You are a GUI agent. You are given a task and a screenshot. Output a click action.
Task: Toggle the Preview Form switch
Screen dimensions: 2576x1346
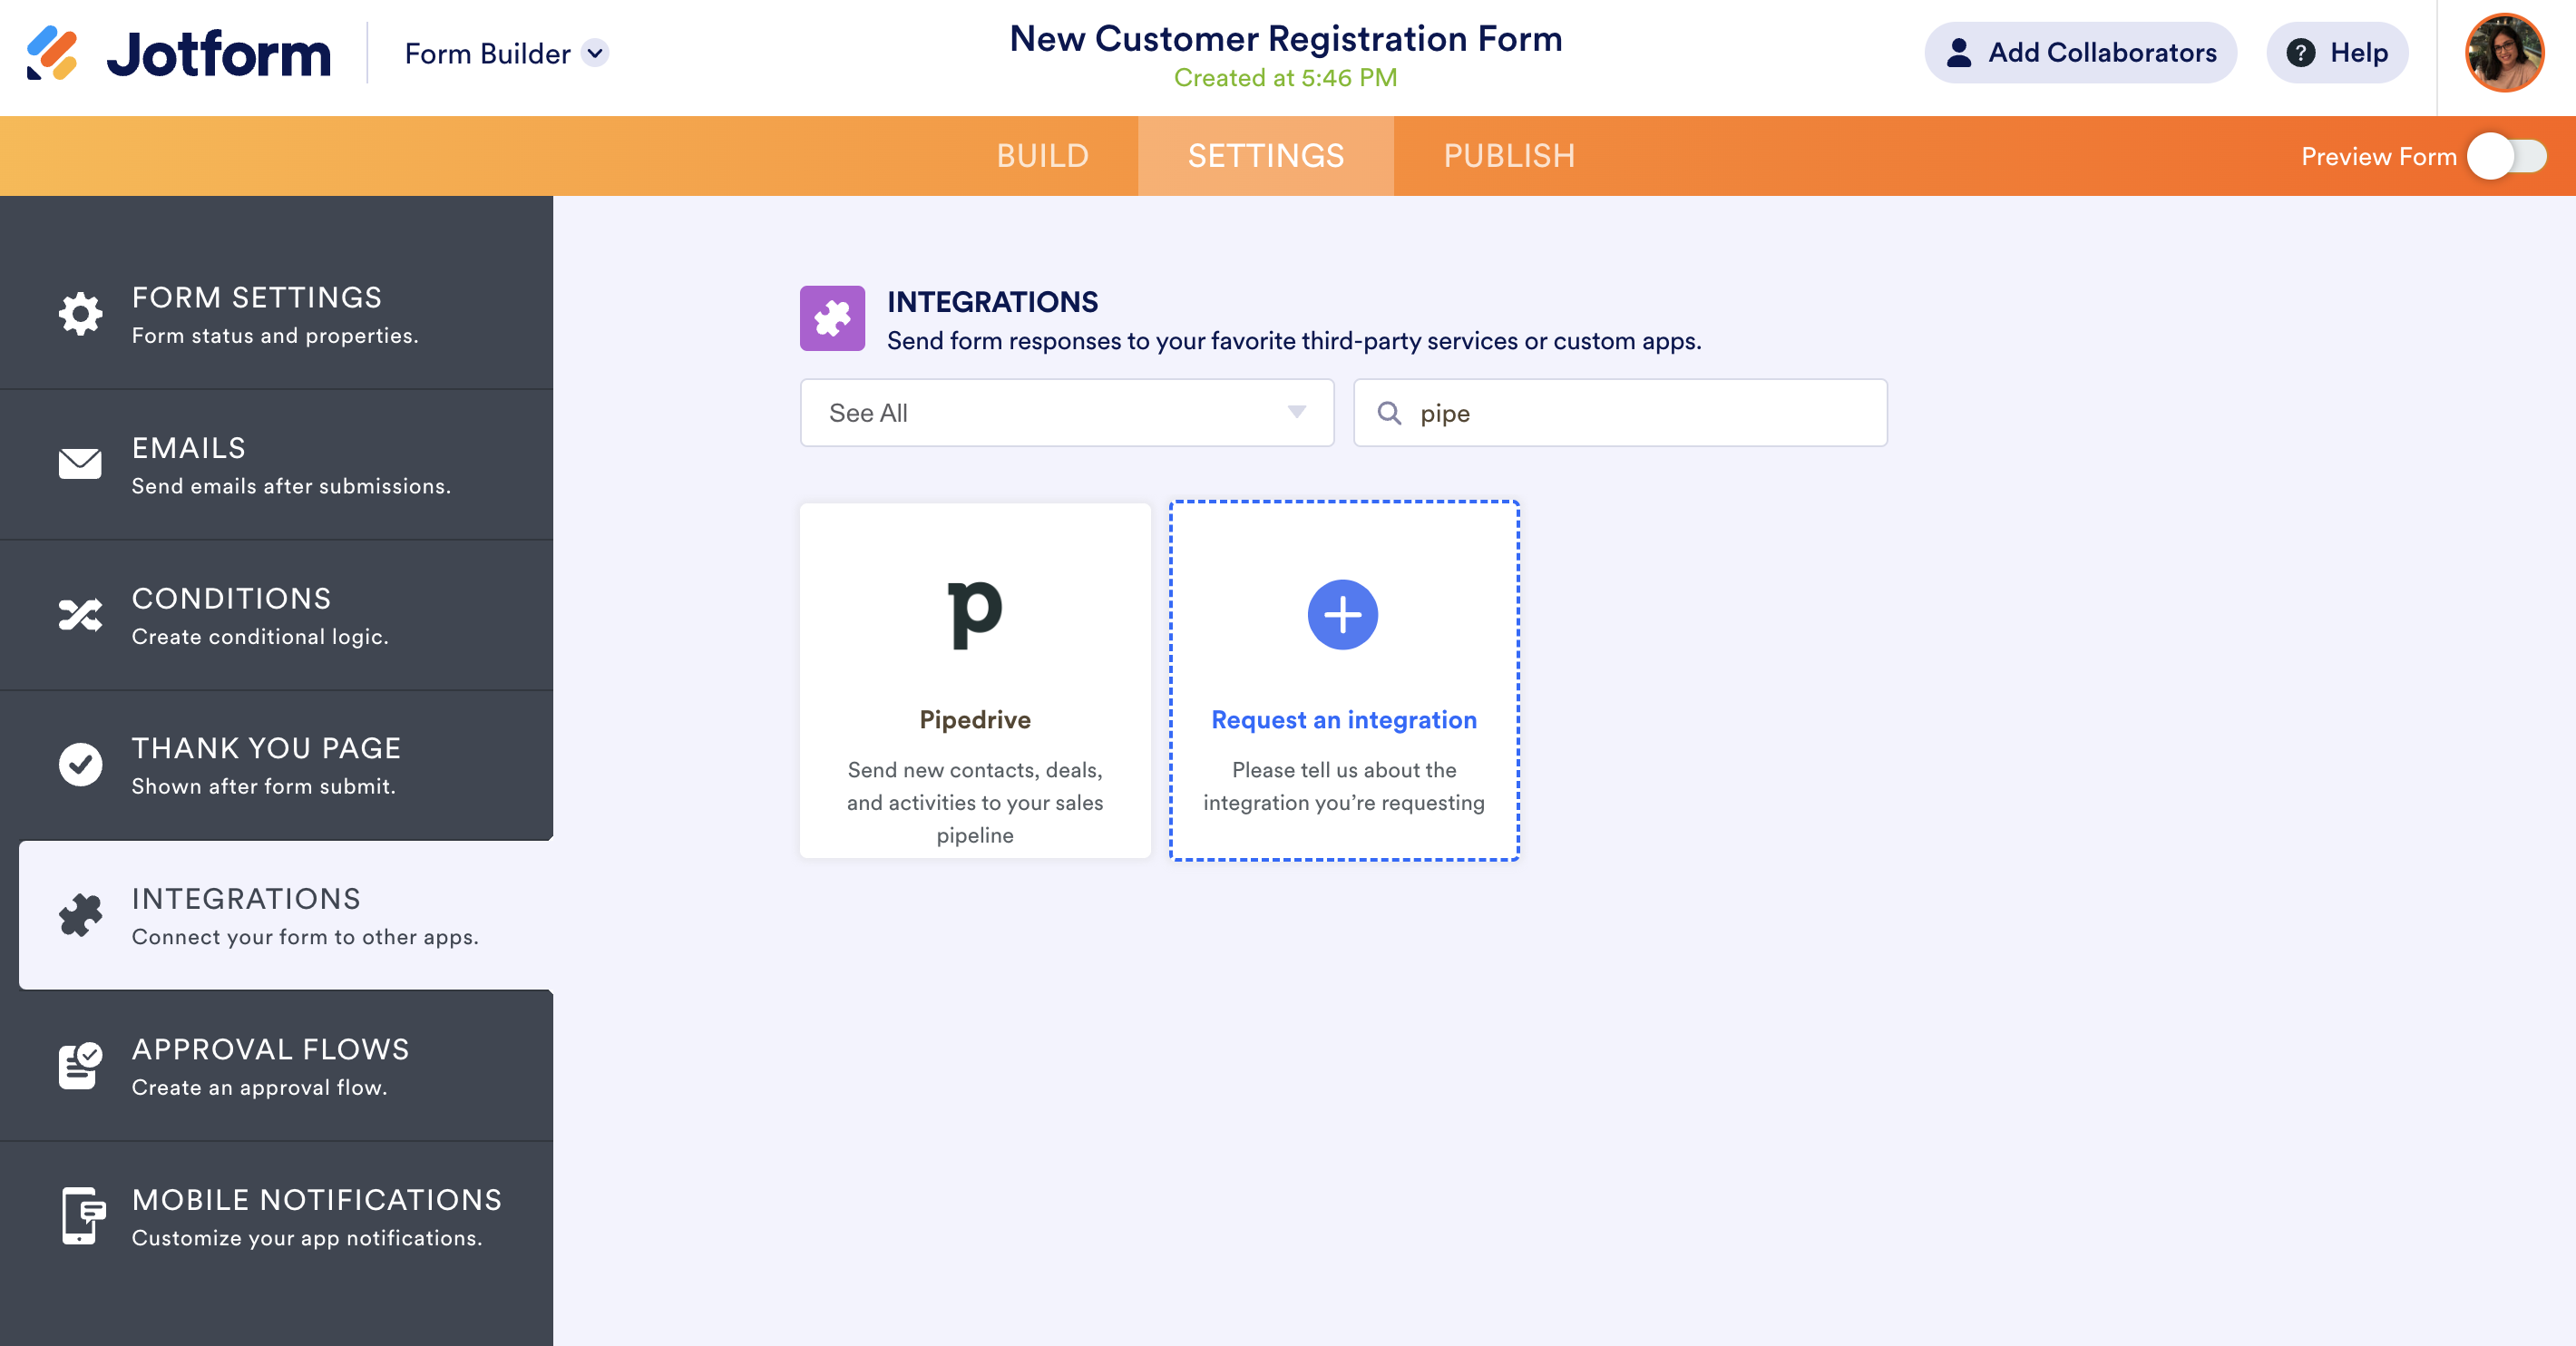point(2506,156)
